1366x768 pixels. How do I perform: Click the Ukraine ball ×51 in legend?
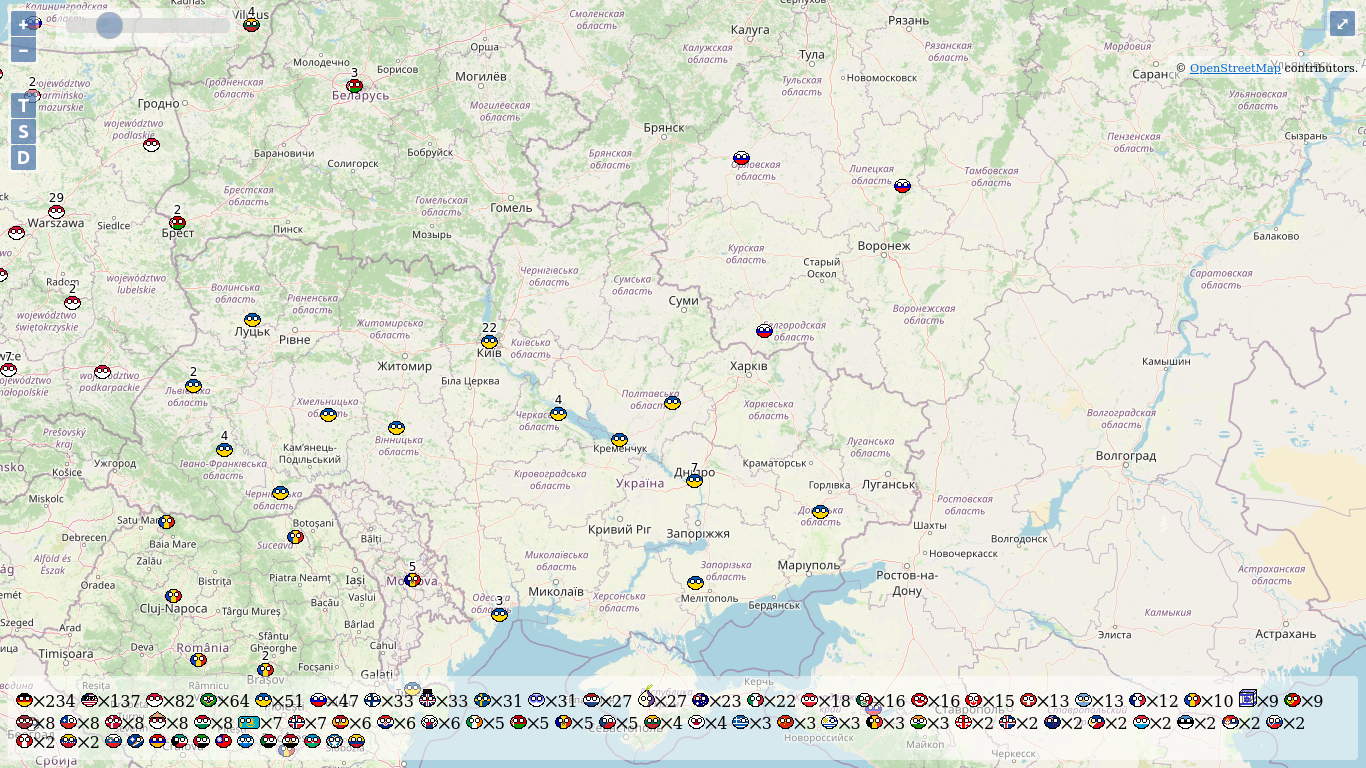click(263, 701)
